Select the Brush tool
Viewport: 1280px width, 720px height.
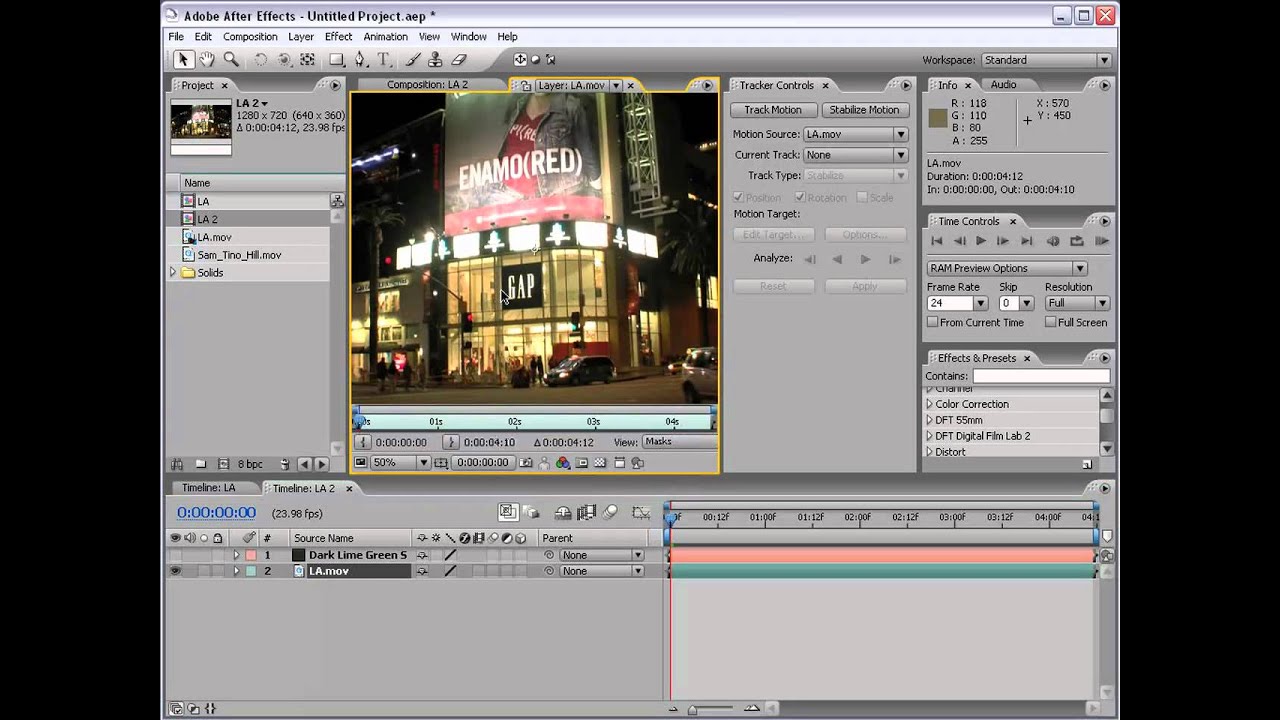click(413, 60)
